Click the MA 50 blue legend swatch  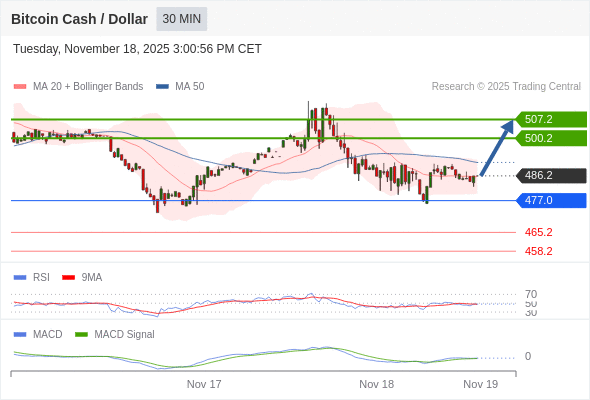[162, 87]
